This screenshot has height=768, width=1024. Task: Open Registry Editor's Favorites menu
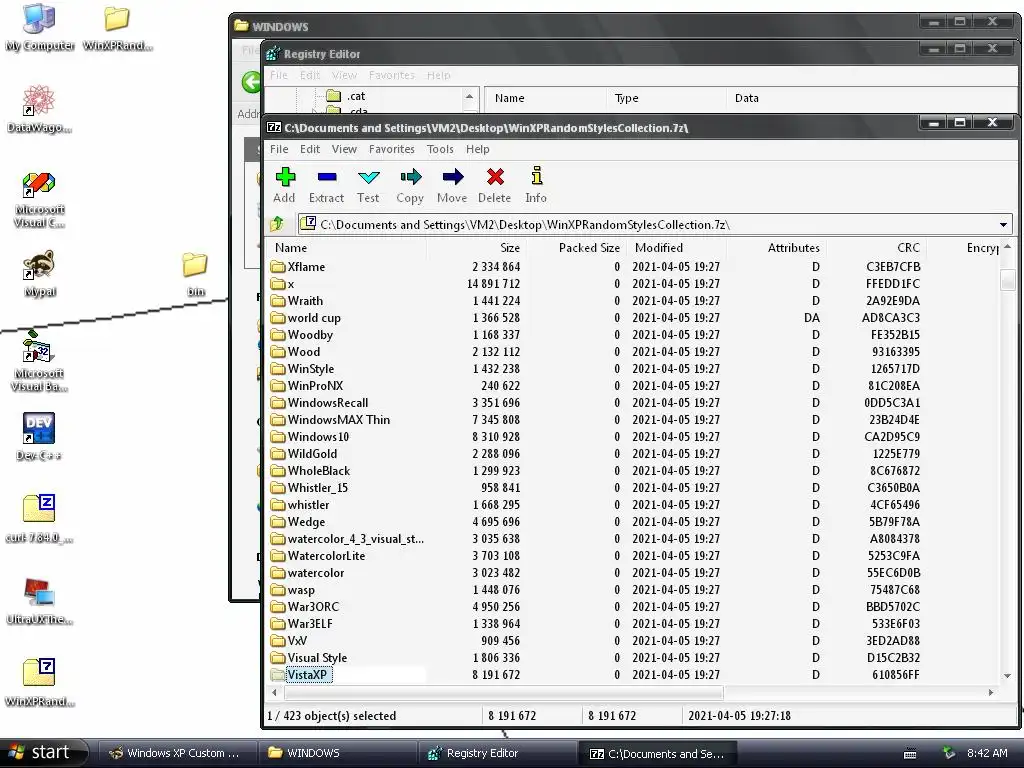pyautogui.click(x=391, y=75)
